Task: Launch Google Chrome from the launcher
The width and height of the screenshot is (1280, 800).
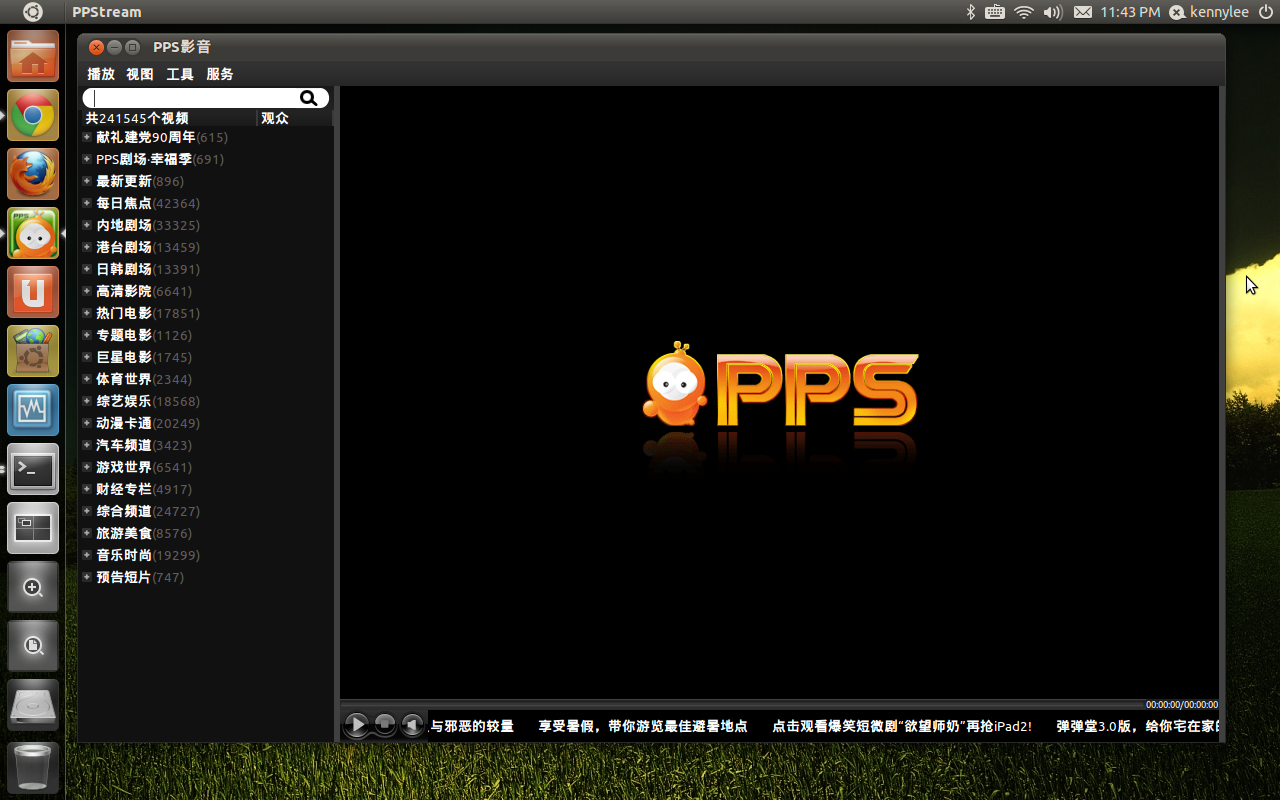Action: 33,115
